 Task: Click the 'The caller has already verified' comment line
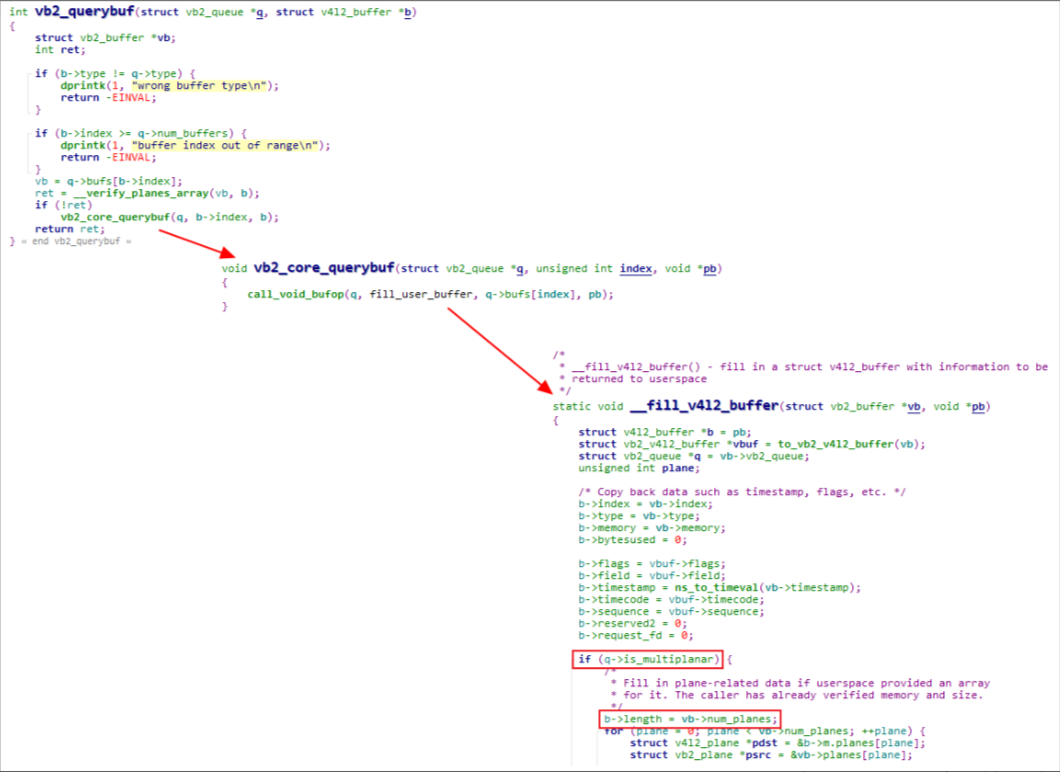[797, 696]
